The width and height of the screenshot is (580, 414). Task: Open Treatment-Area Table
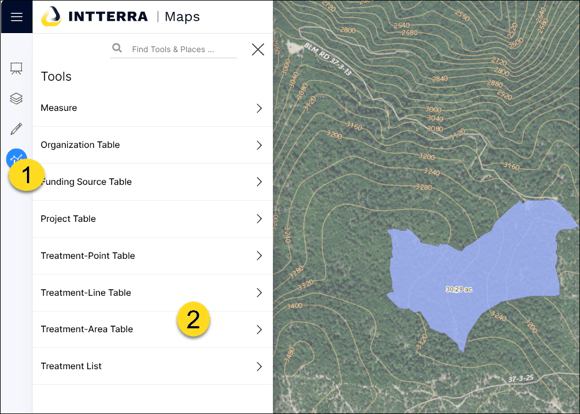(153, 329)
